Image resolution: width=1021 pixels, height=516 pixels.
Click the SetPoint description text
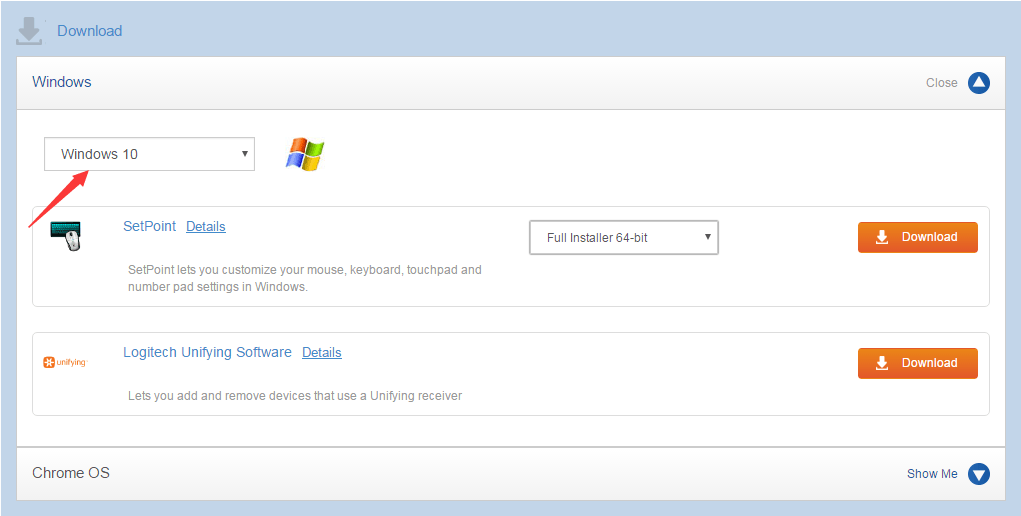pos(305,278)
